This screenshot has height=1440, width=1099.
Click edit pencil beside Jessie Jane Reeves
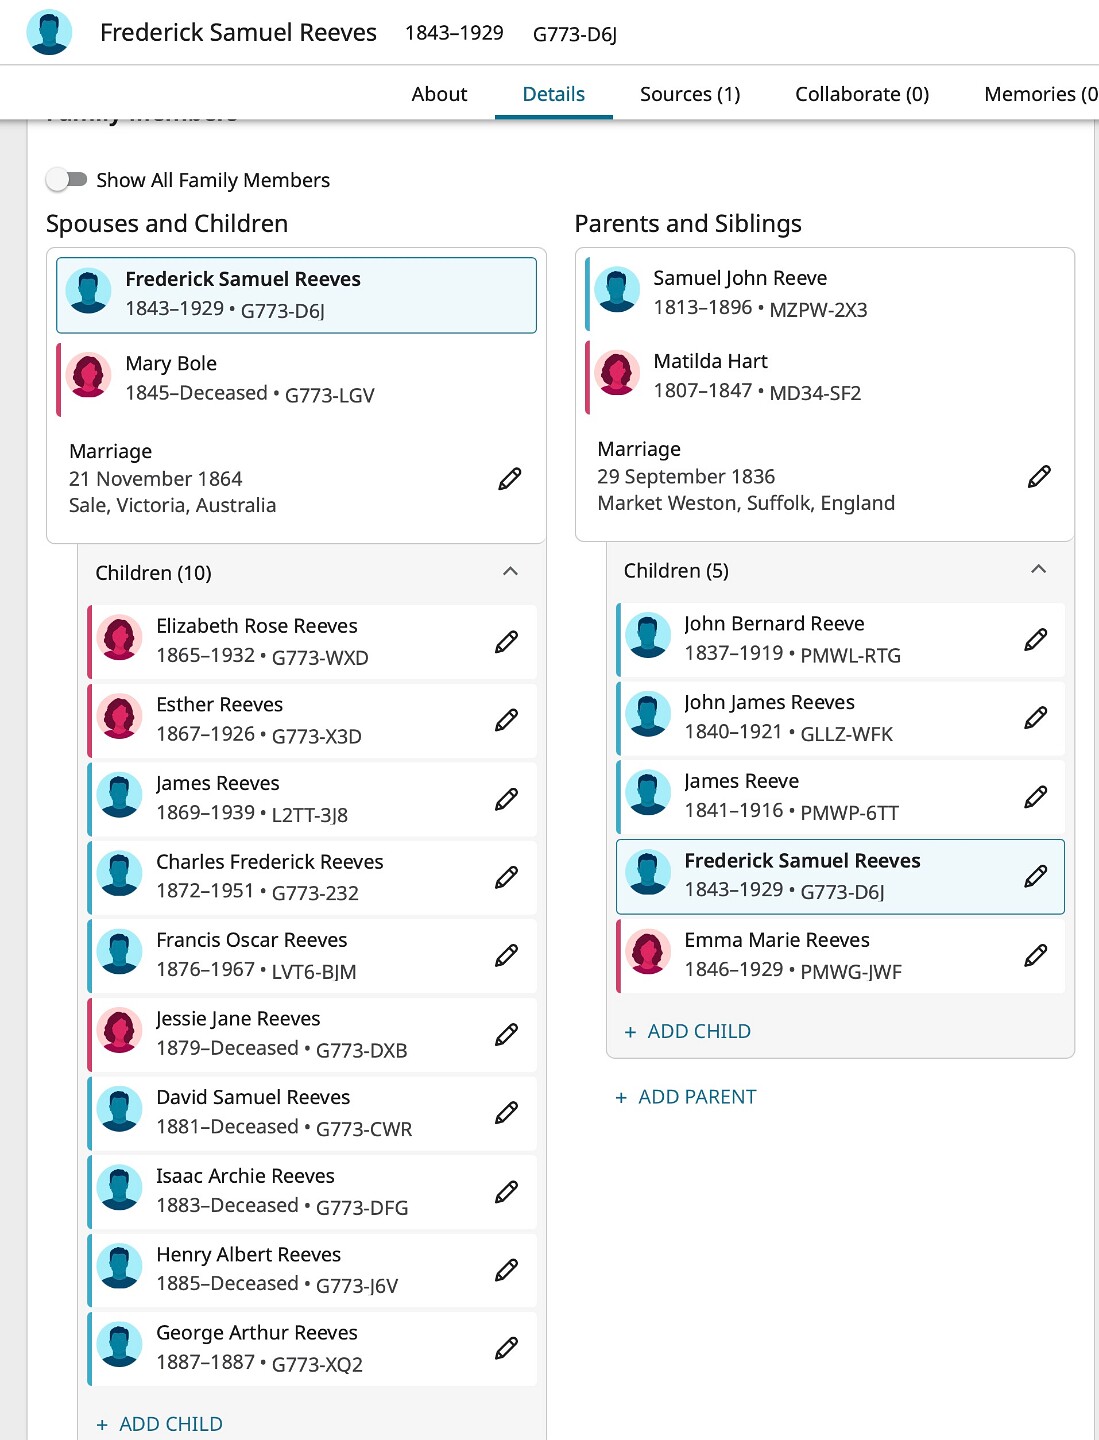(507, 1034)
